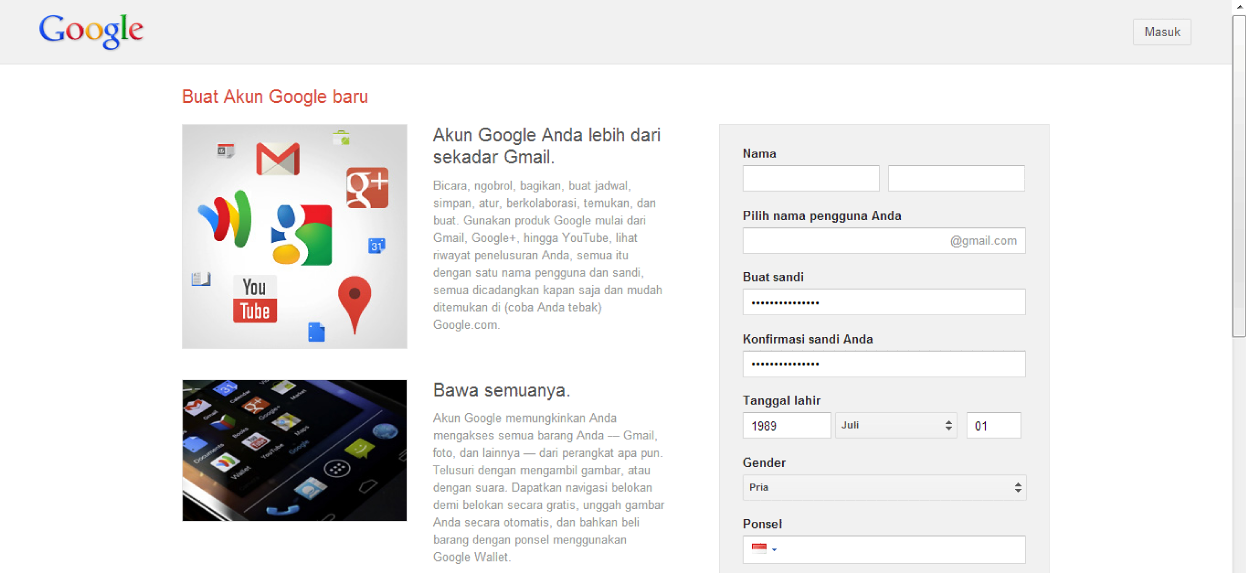
Task: Click the birth day field showing 01
Action: coord(993,425)
